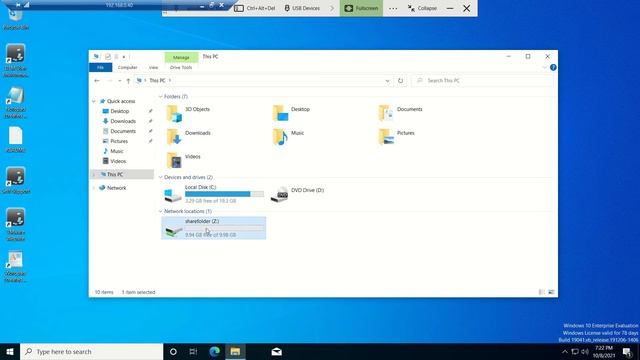Switch to details view in status bar
Screen dimensions: 640x360
click(x=542, y=292)
